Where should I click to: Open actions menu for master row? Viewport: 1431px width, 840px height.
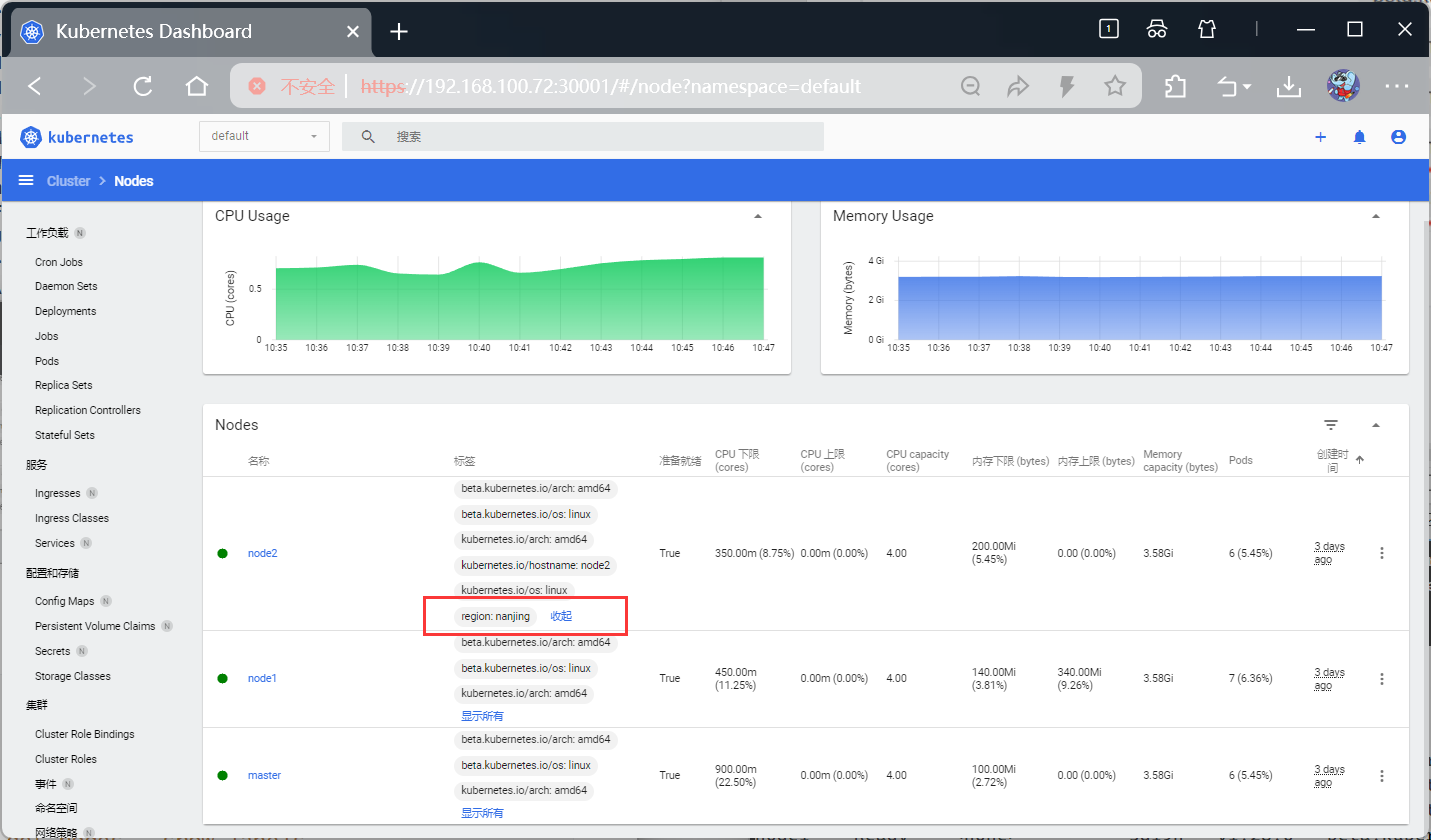(1382, 776)
